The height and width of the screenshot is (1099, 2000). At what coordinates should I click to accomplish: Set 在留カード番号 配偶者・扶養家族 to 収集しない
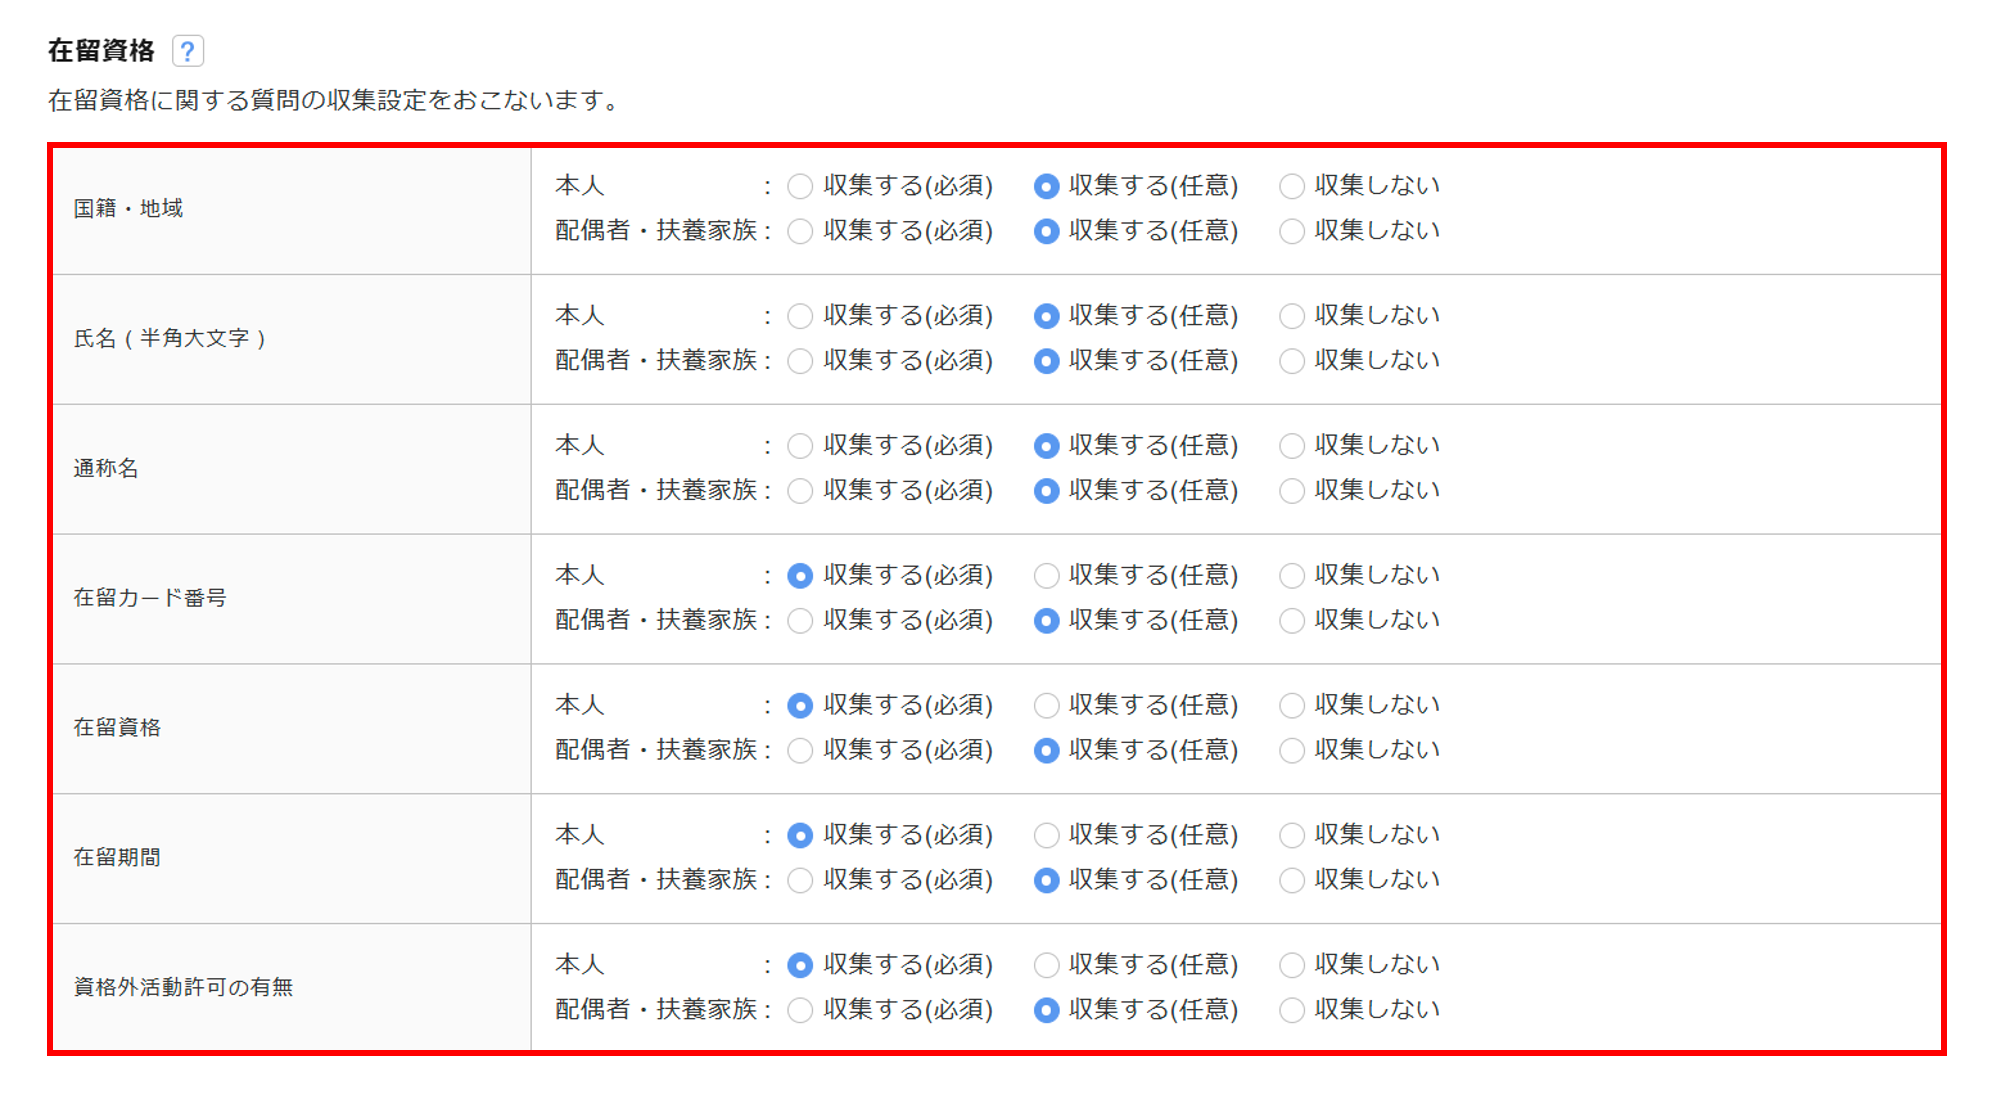1291,621
